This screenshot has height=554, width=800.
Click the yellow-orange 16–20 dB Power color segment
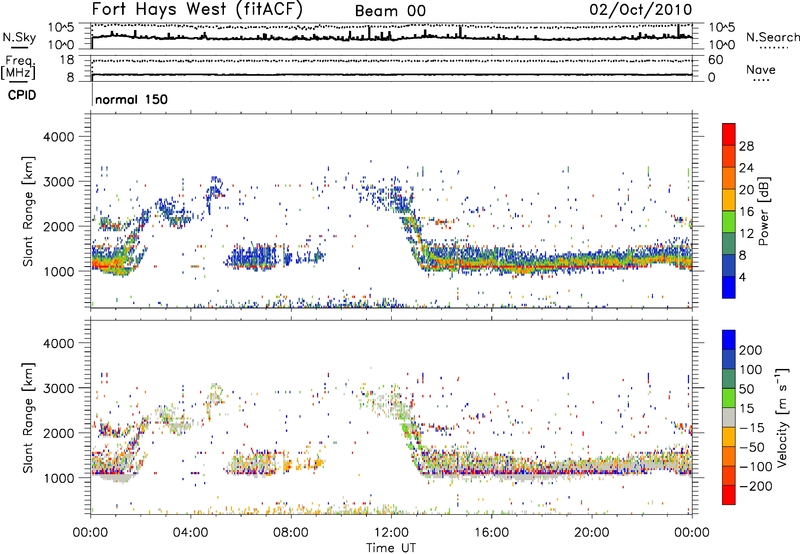729,200
